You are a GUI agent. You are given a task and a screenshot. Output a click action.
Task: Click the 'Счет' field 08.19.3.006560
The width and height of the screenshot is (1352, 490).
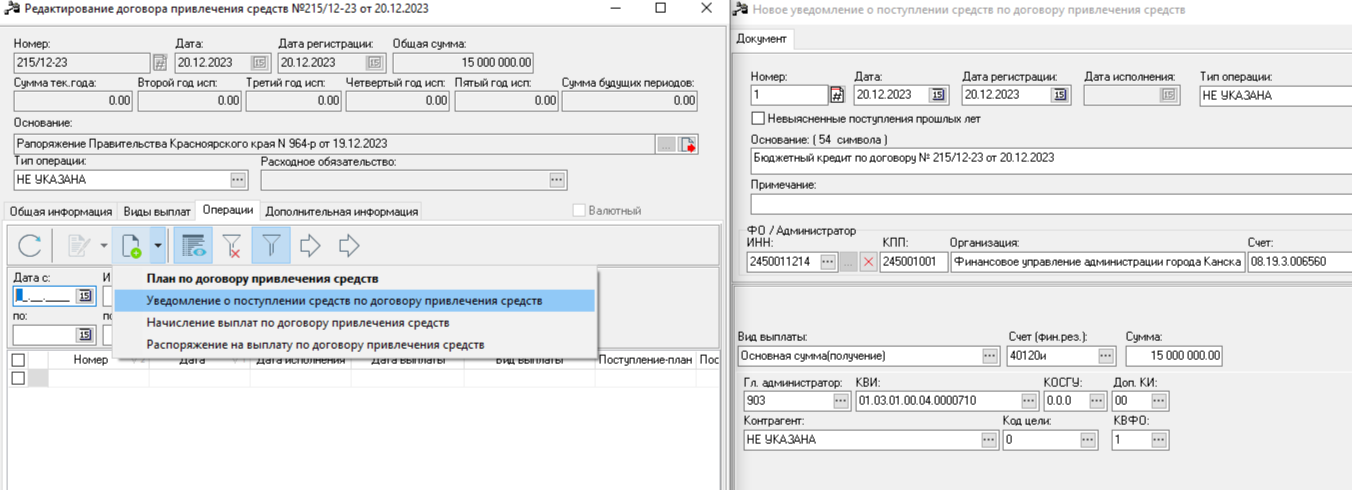1300,262
